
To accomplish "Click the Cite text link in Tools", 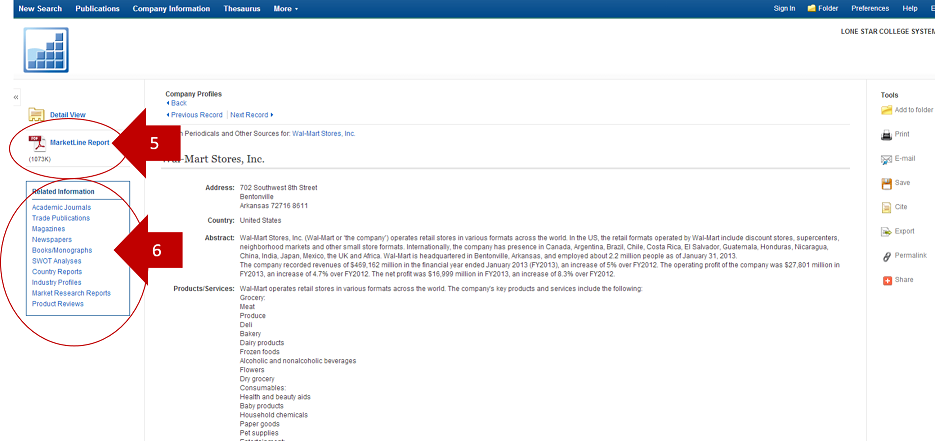I will (x=901, y=207).
